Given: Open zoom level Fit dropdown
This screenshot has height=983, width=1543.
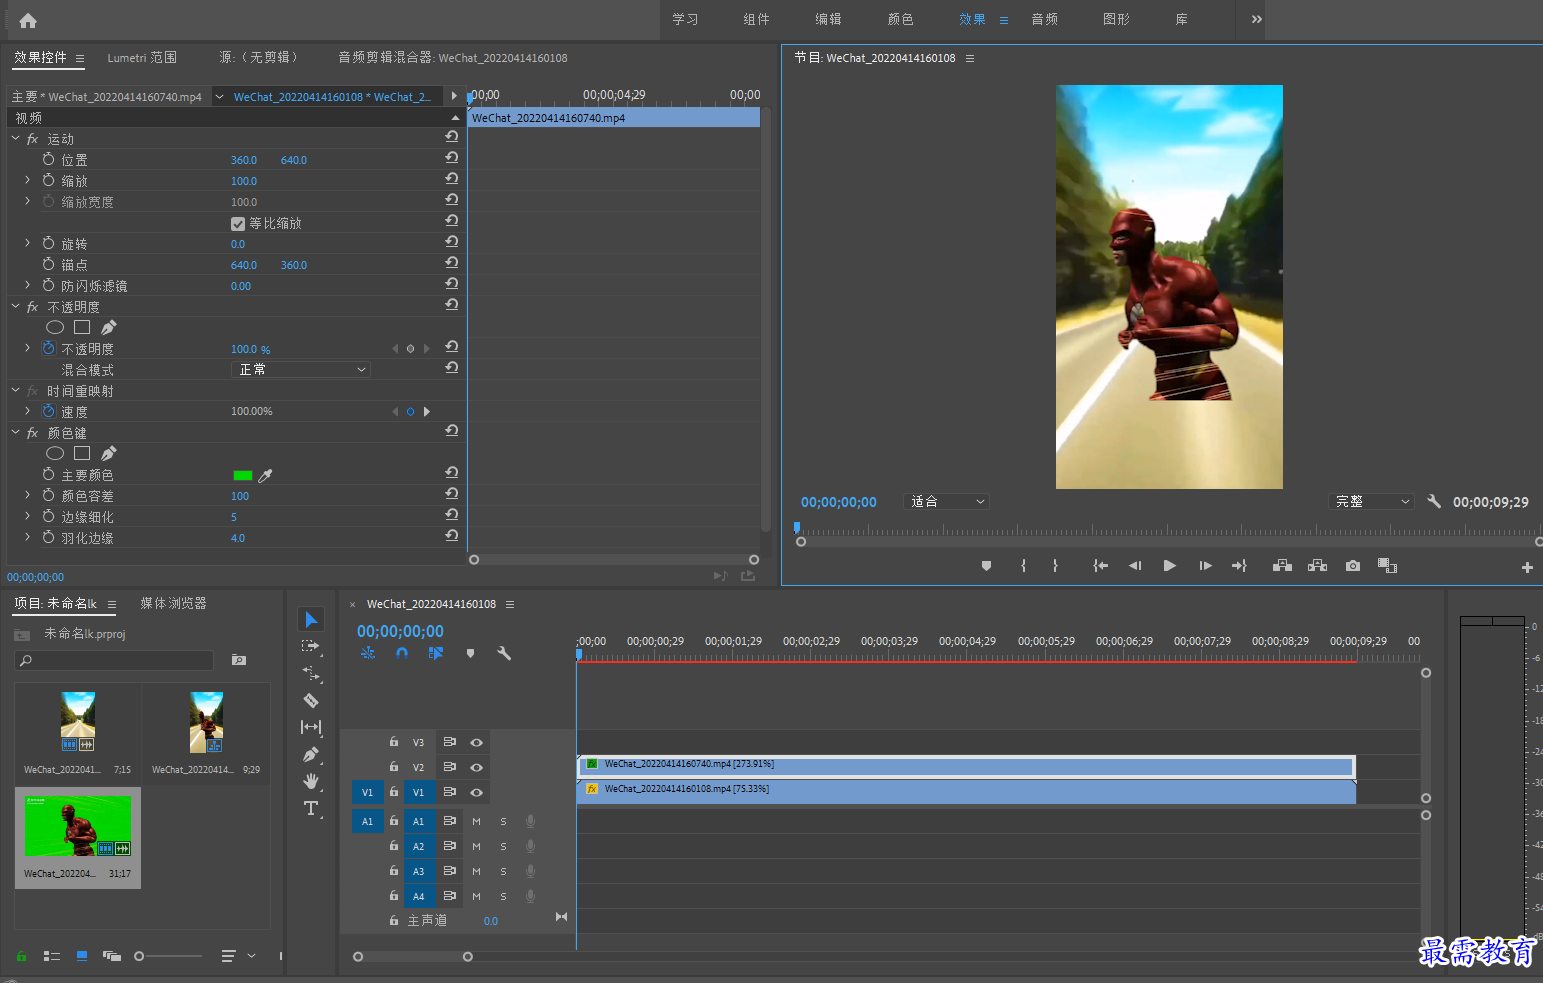Looking at the screenshot, I should pos(946,501).
